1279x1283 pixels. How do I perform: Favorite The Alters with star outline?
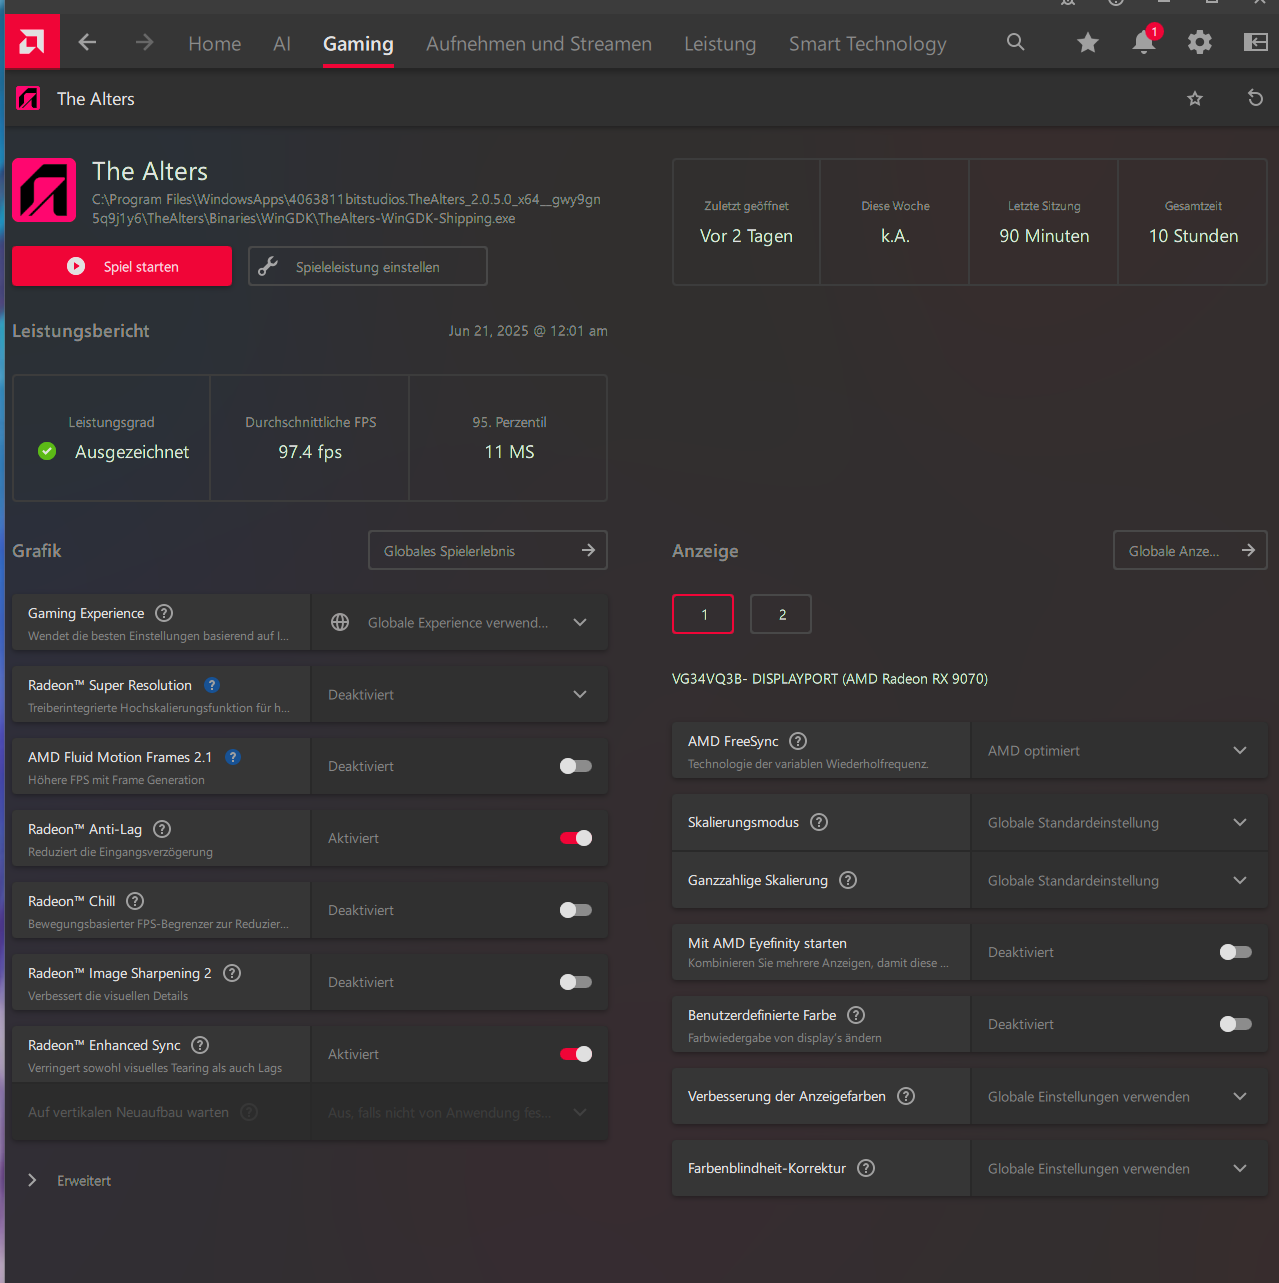coord(1195,98)
